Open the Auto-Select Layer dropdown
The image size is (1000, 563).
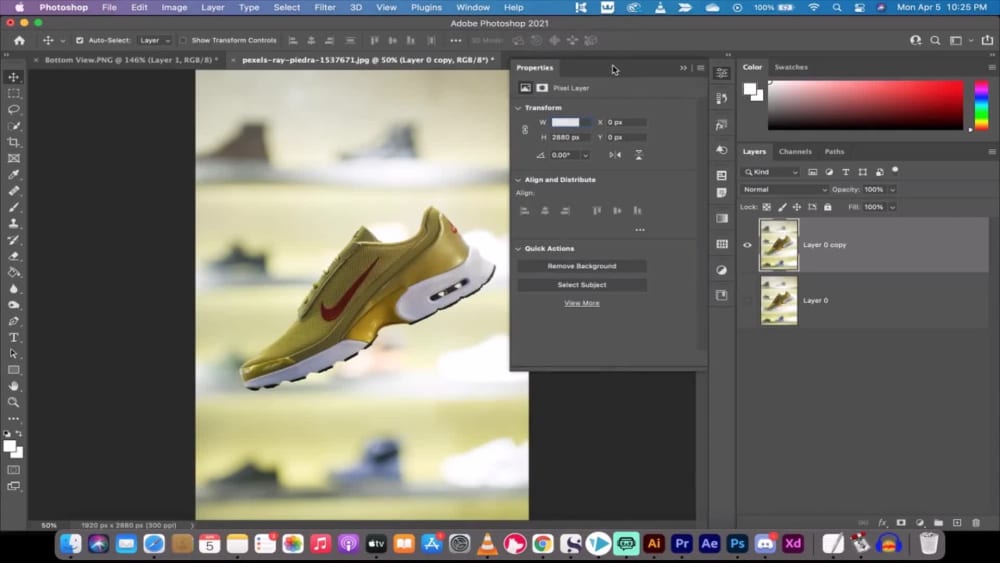click(155, 40)
